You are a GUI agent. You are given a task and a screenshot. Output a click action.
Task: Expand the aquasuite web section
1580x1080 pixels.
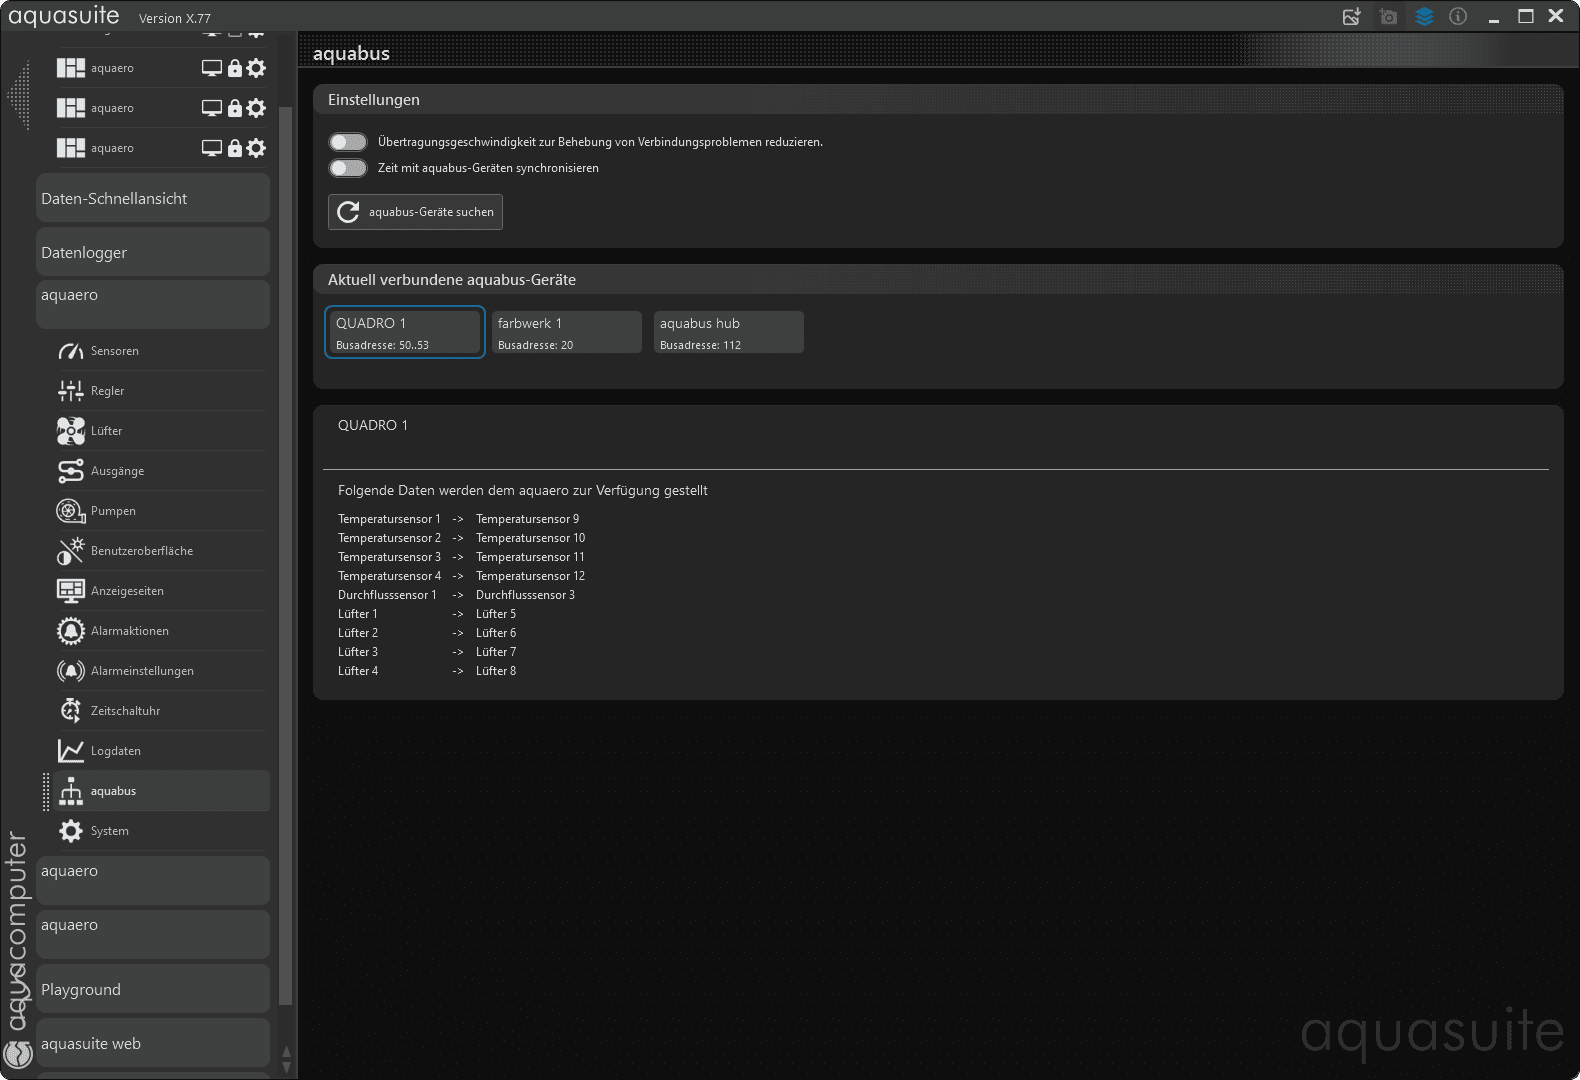click(153, 1043)
